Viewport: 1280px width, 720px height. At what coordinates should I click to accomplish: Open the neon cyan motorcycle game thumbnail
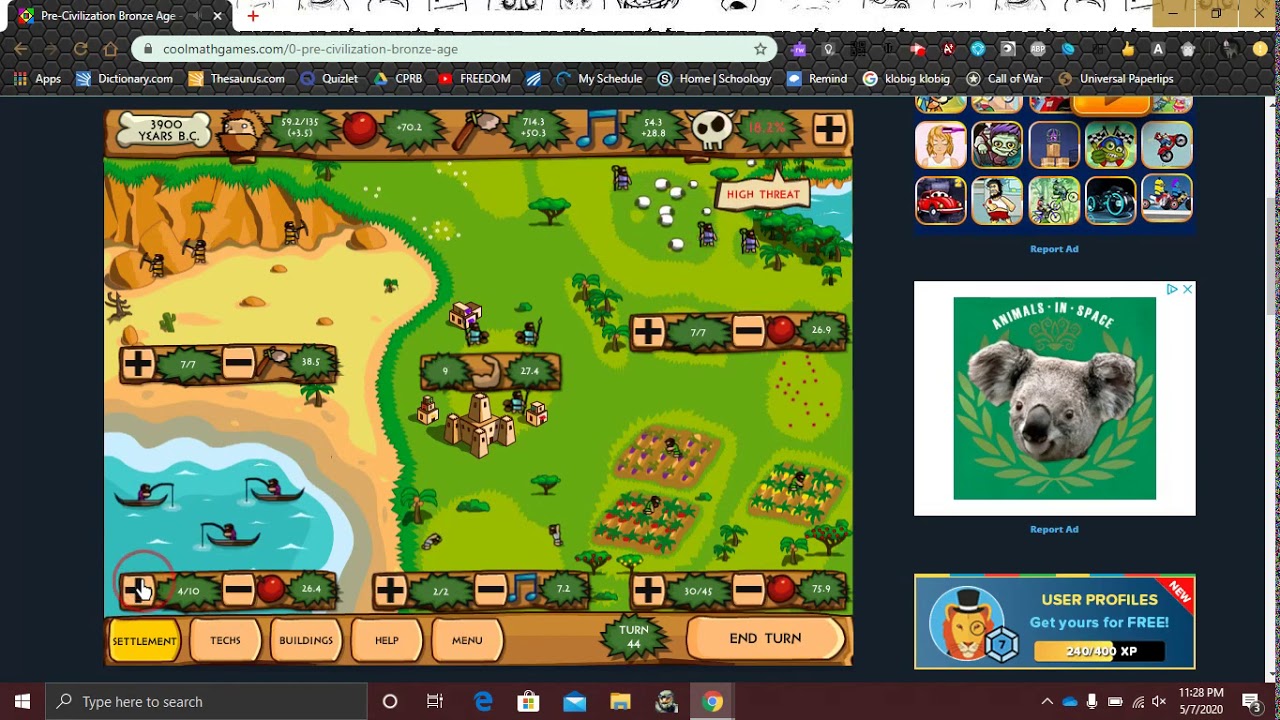pyautogui.click(x=1111, y=200)
